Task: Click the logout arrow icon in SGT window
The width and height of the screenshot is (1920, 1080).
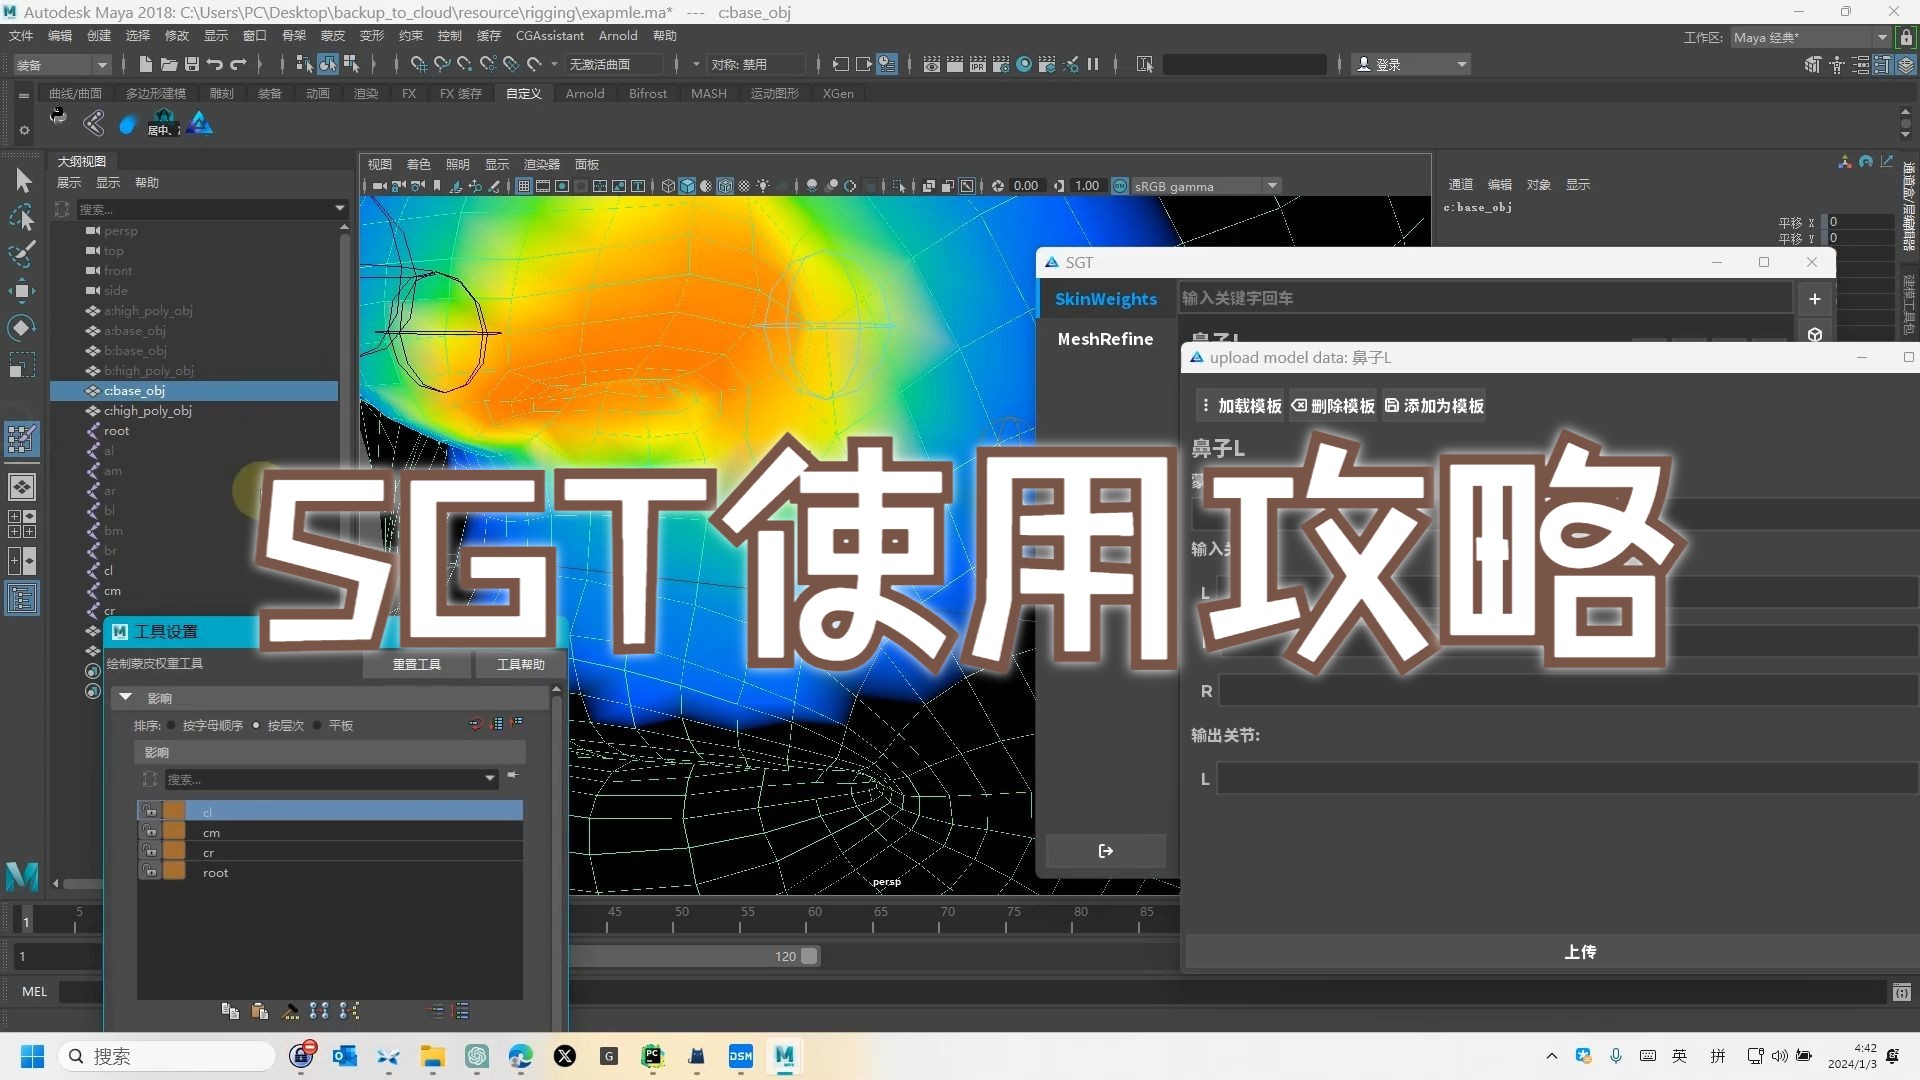Action: coord(1105,851)
